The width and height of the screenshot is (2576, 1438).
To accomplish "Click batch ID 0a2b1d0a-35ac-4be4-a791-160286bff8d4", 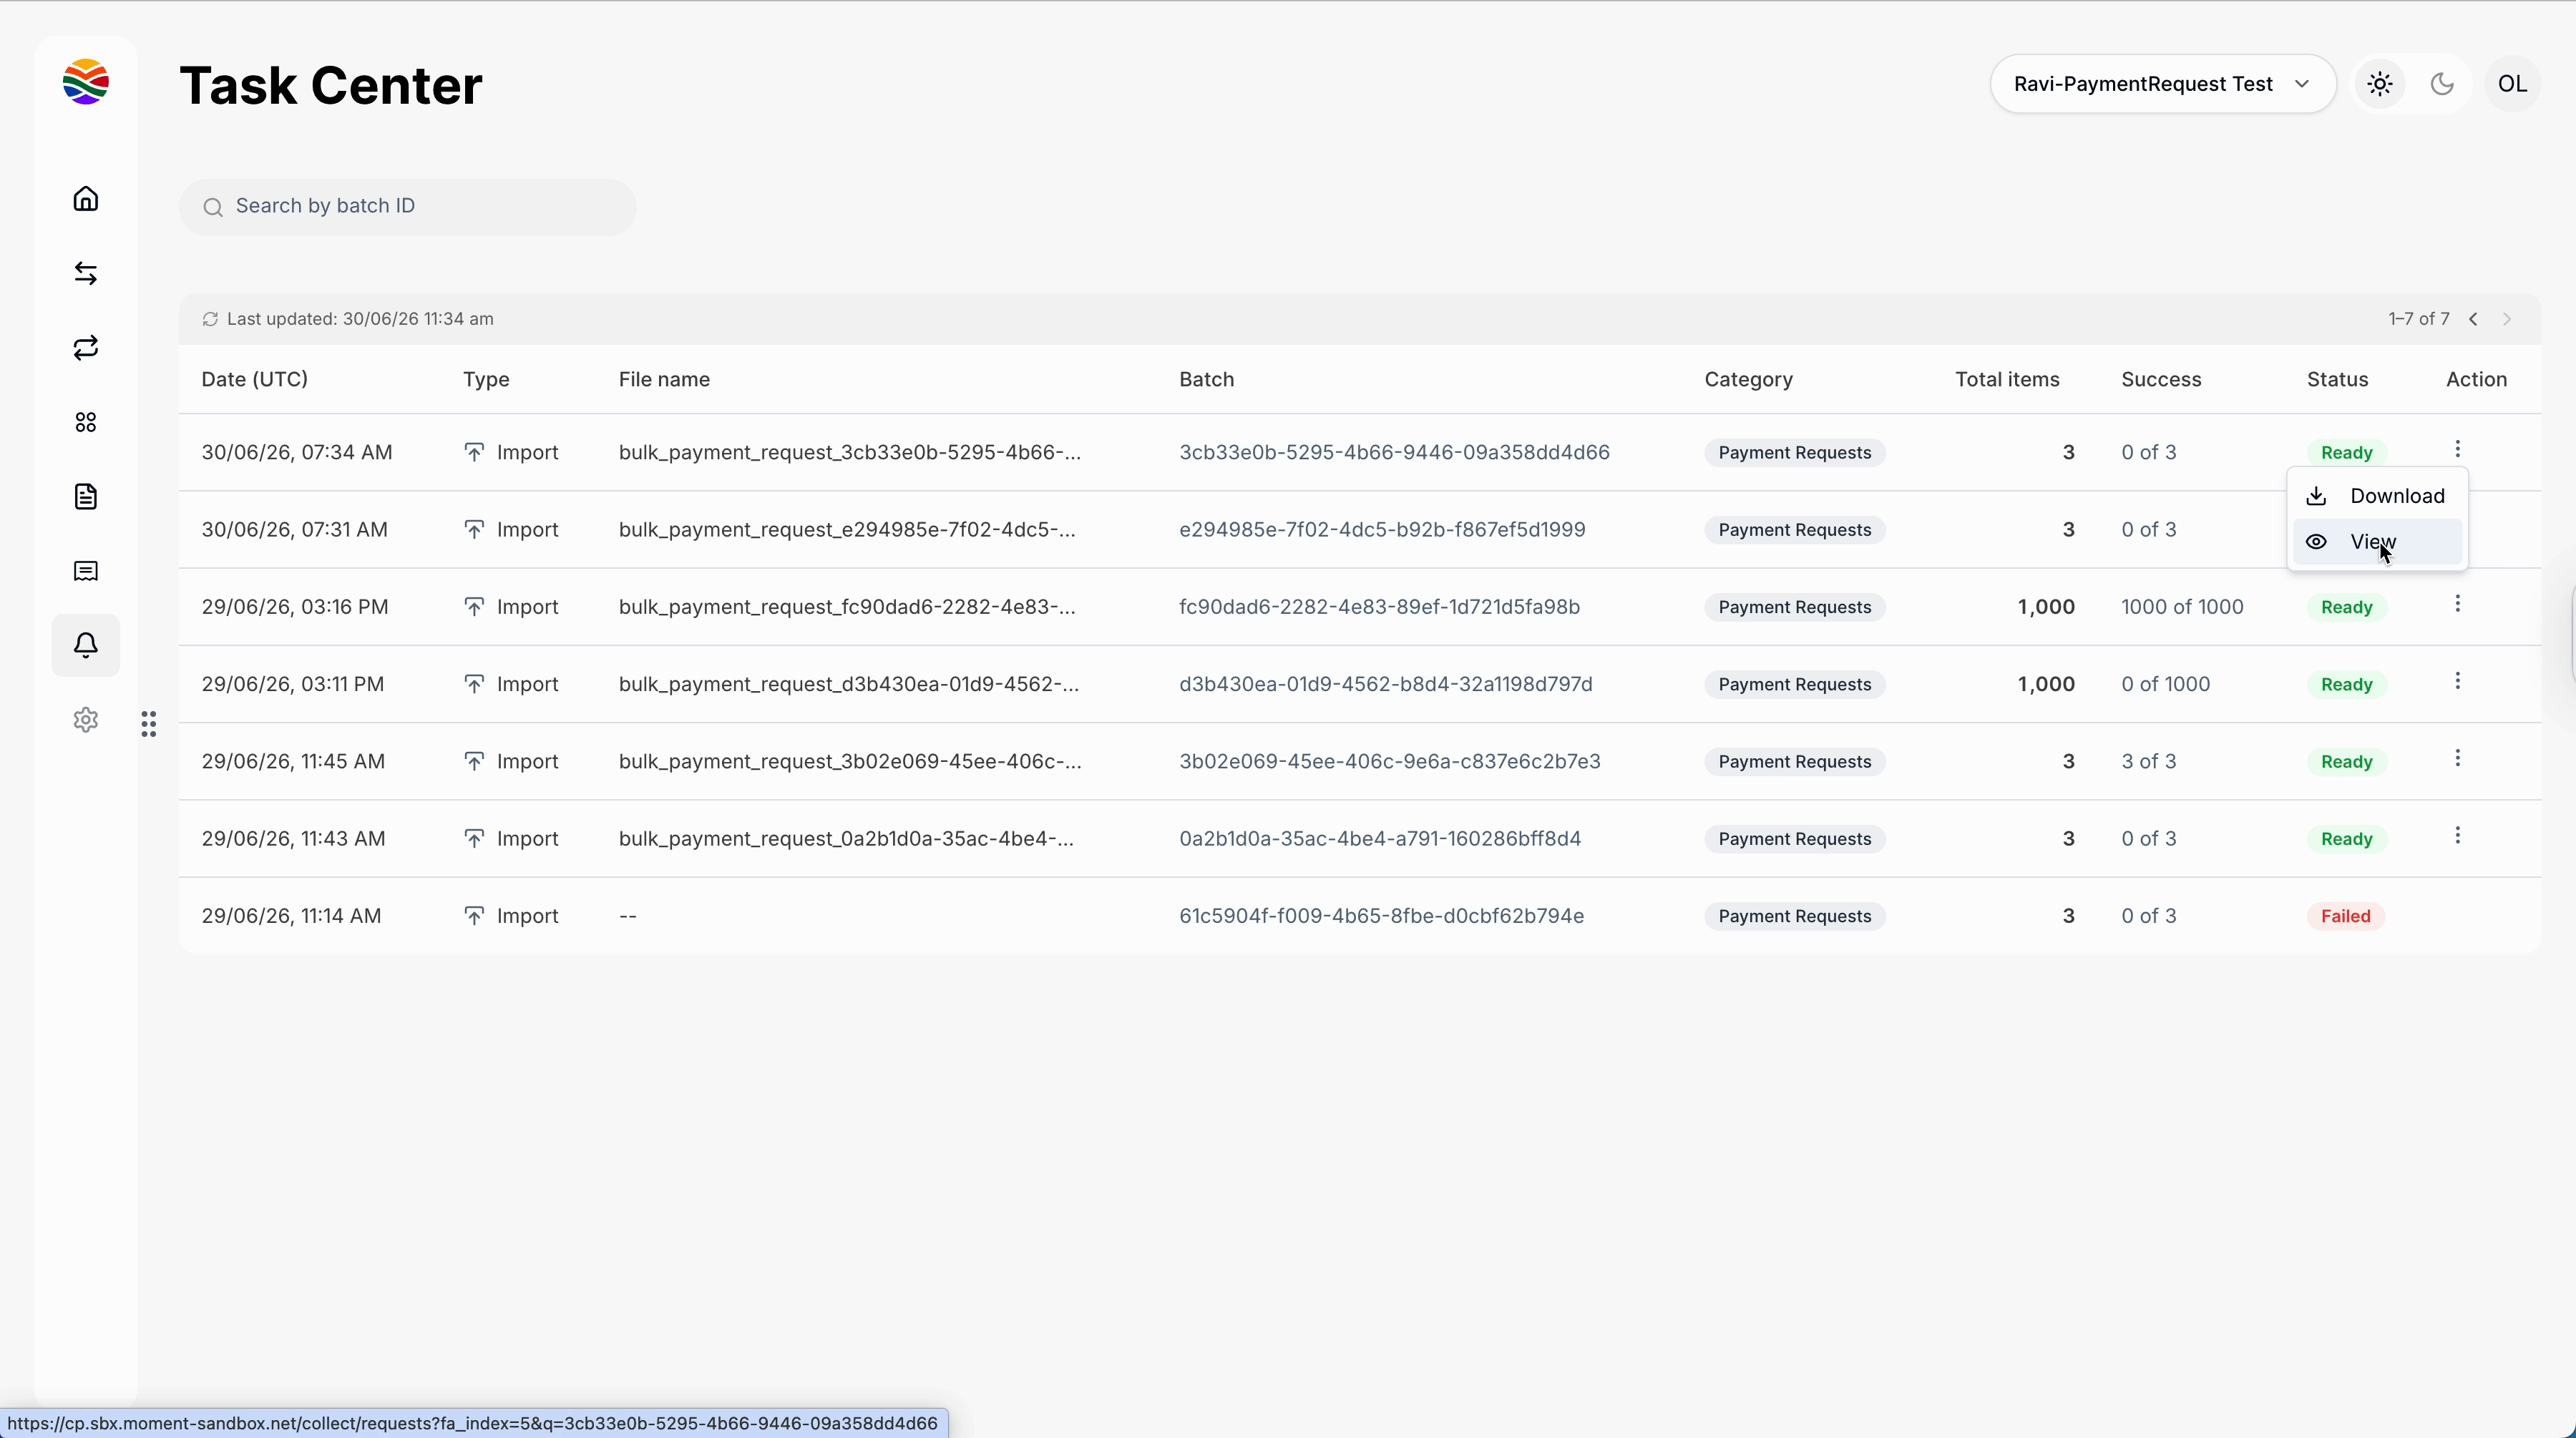I will point(1380,839).
